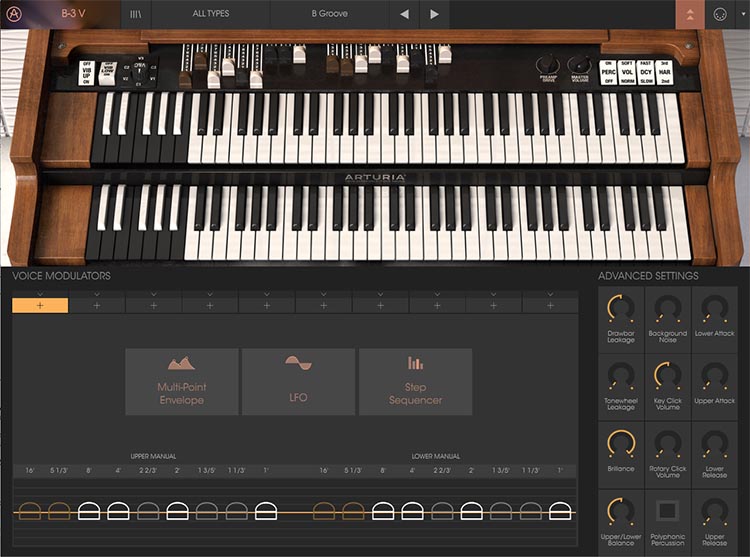Click the Upper Release knob
This screenshot has height=557, width=750.
(715, 512)
